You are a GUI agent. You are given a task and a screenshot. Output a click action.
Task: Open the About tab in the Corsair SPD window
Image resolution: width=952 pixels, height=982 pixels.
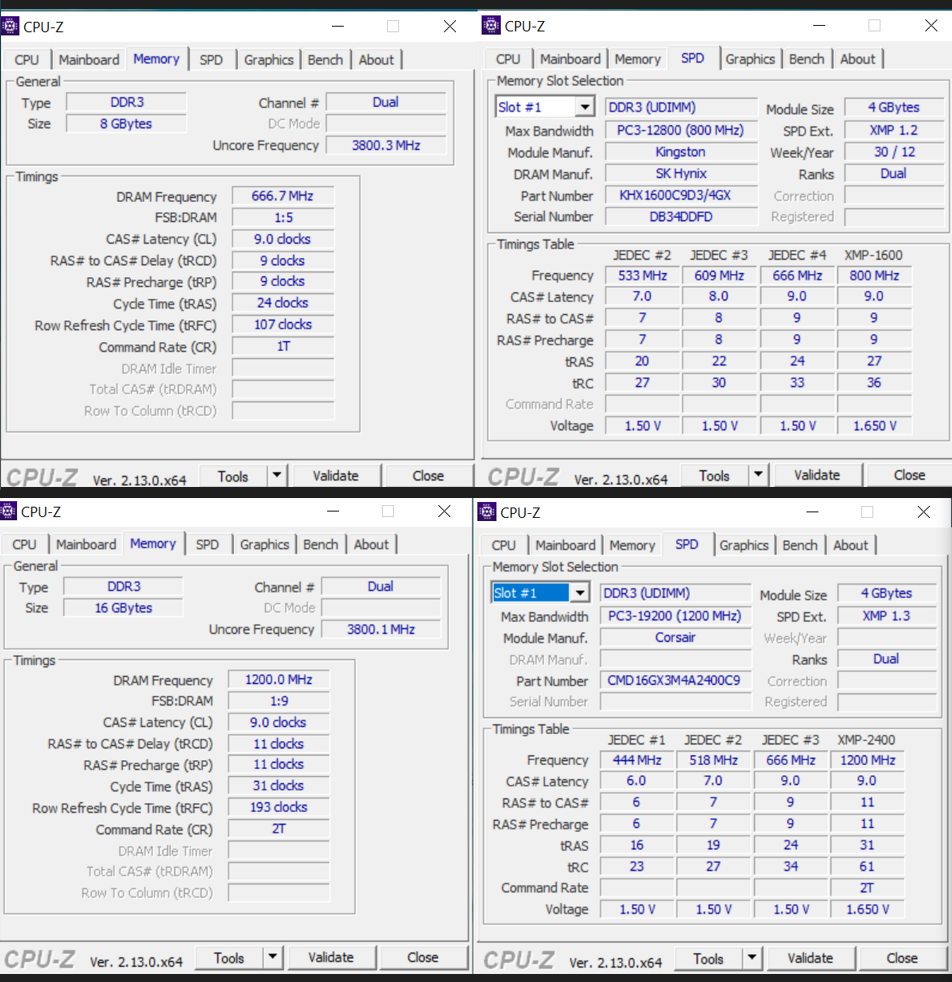tap(851, 545)
